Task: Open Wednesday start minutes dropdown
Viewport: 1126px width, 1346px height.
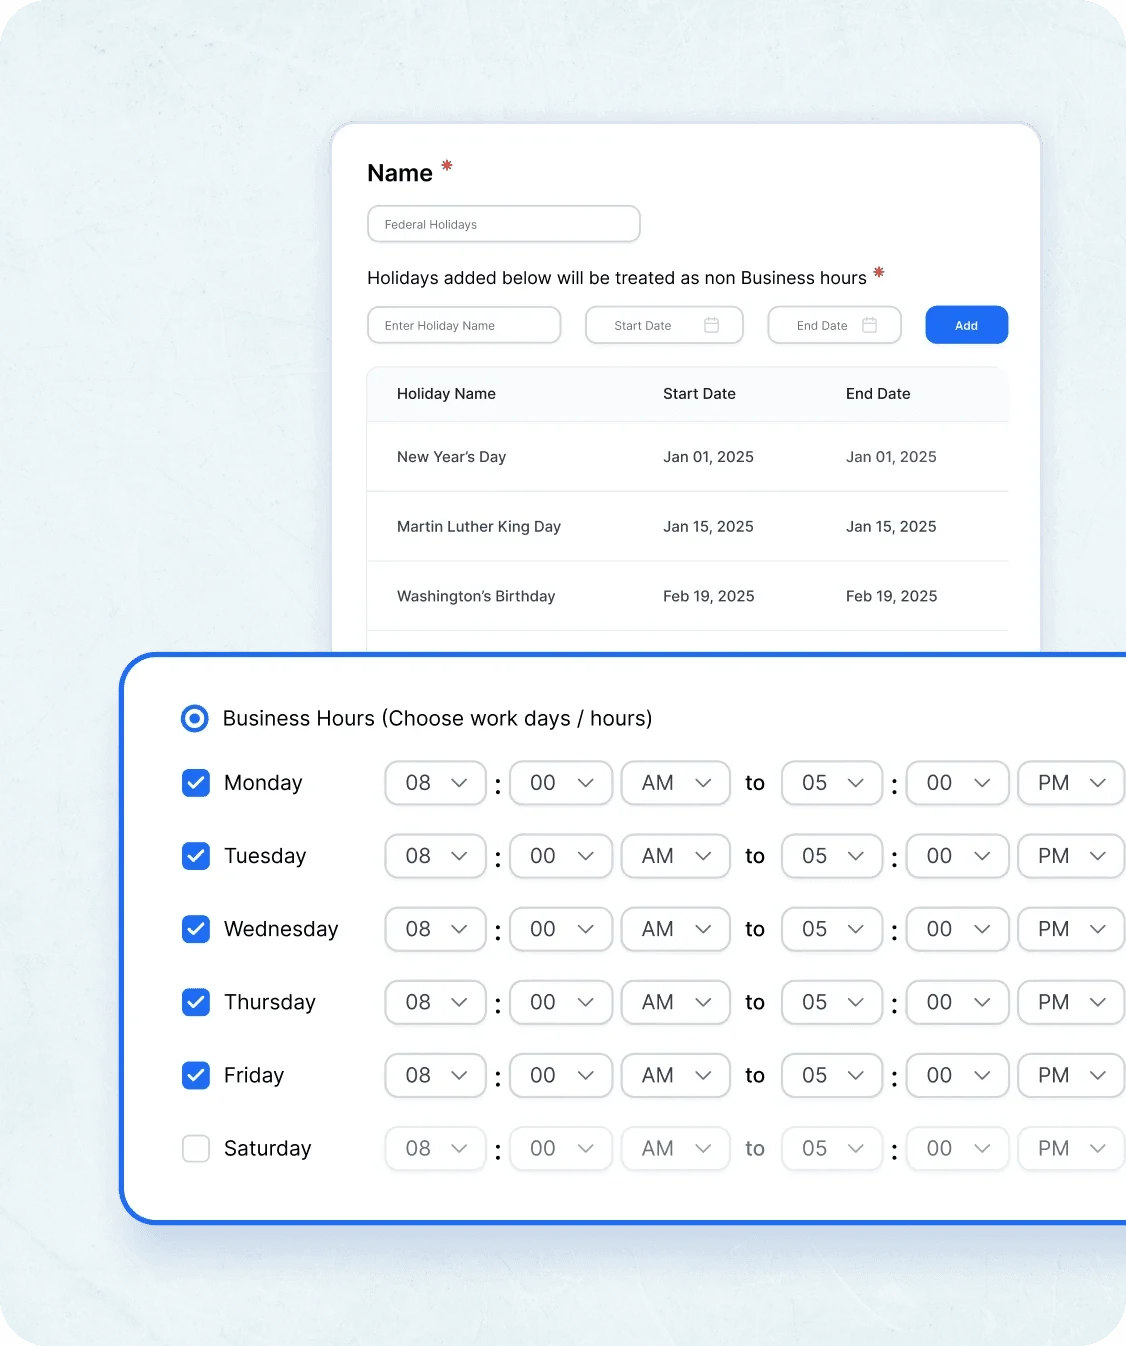Action: point(561,929)
